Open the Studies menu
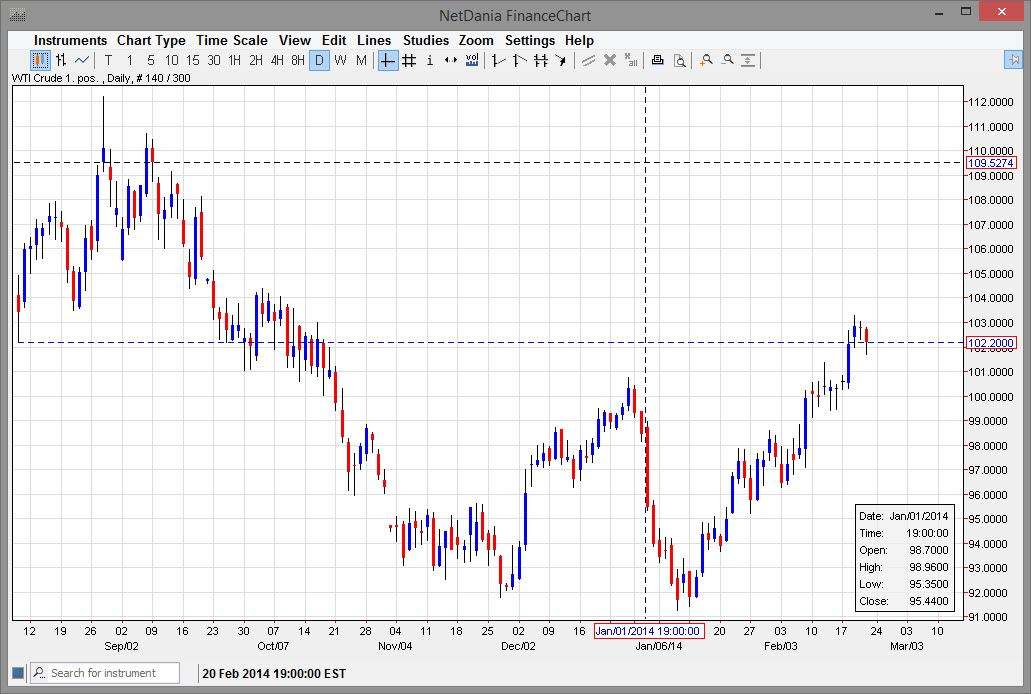The height and width of the screenshot is (694, 1031). click(425, 40)
